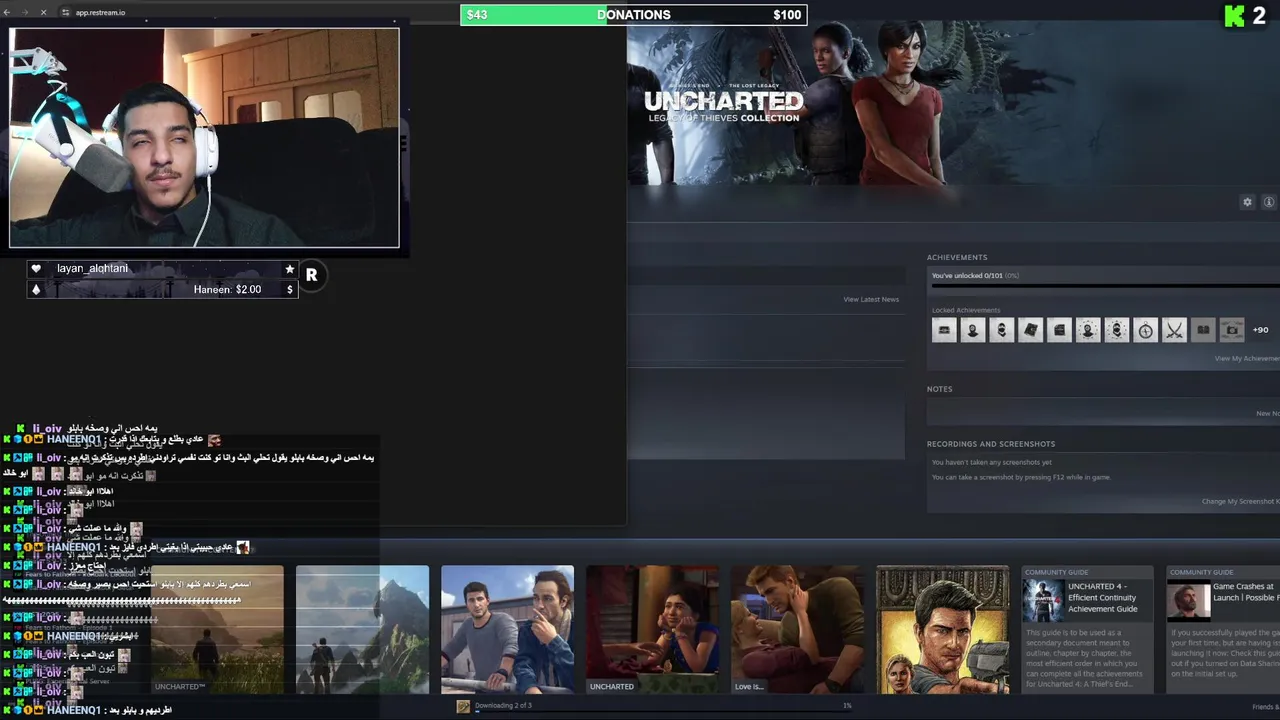This screenshot has height=720, width=1280.
Task: Open View Latest News link
Action: pyautogui.click(x=871, y=299)
